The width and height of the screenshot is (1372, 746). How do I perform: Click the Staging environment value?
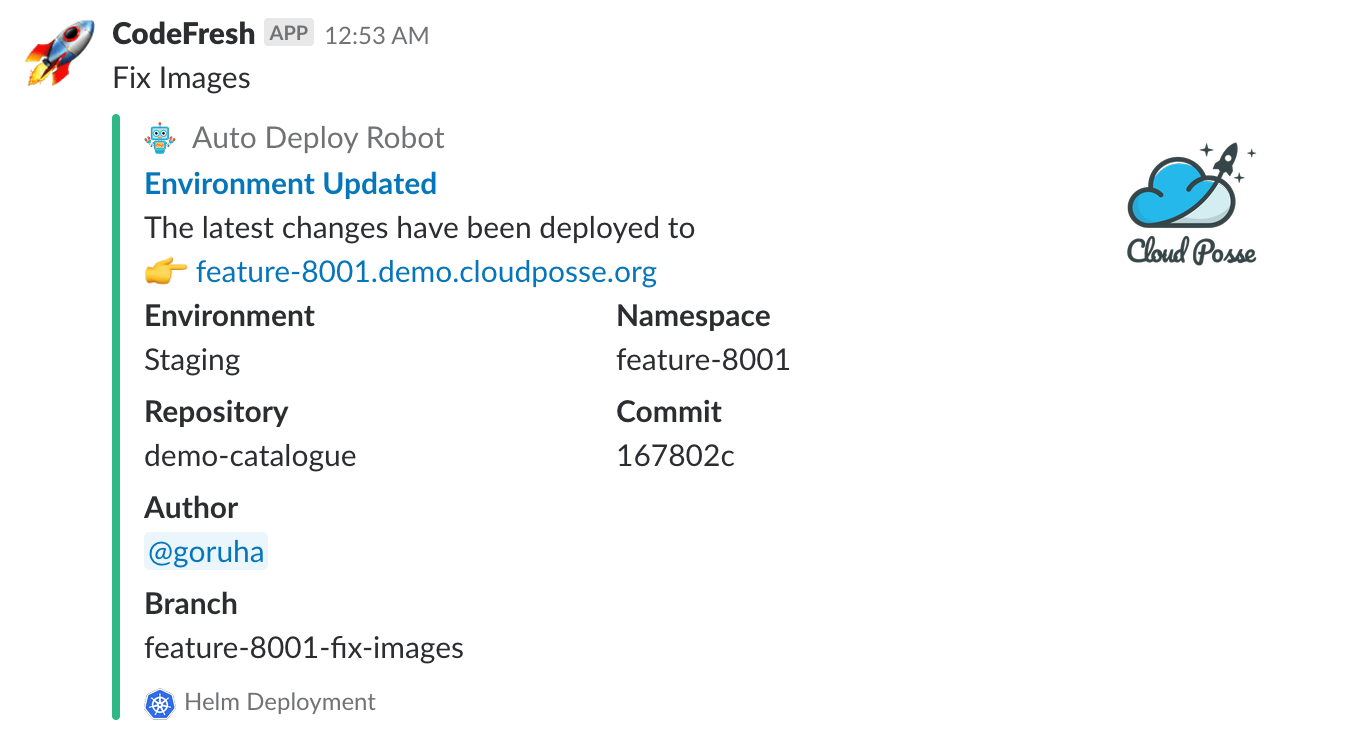coord(193,360)
